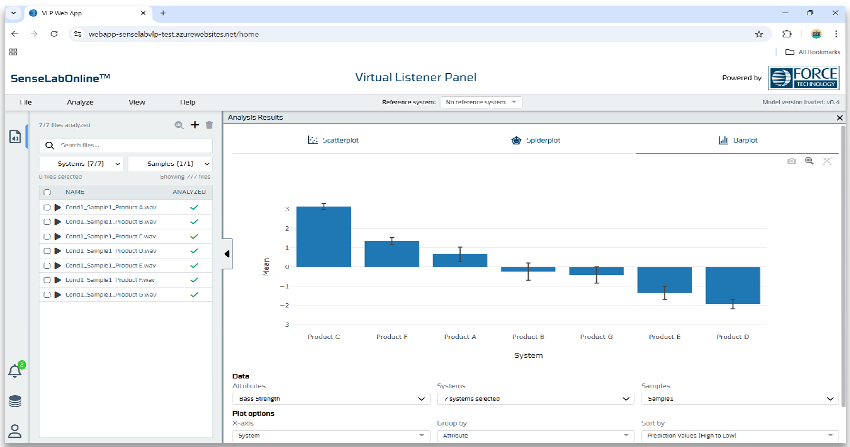Image resolution: width=850 pixels, height=447 pixels.
Task: Click the zoom magnifier above the barplot
Action: [809, 161]
